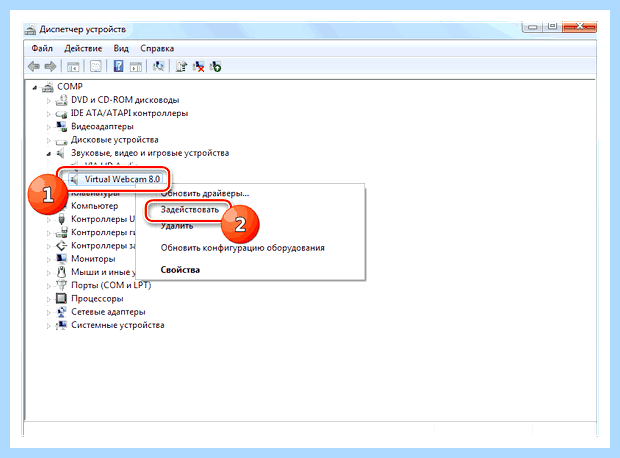Select the Системные устройства label
620x458 pixels.
pyautogui.click(x=117, y=325)
